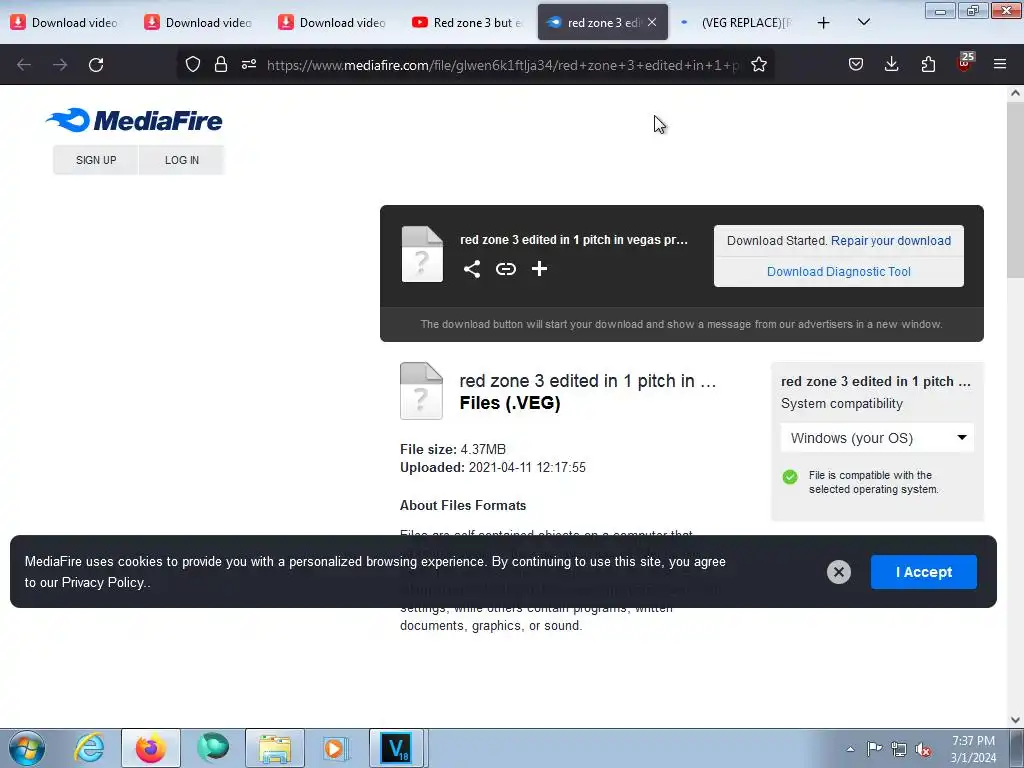1024x768 pixels.
Task: Open the file explorer taskbar icon
Action: tap(275, 748)
